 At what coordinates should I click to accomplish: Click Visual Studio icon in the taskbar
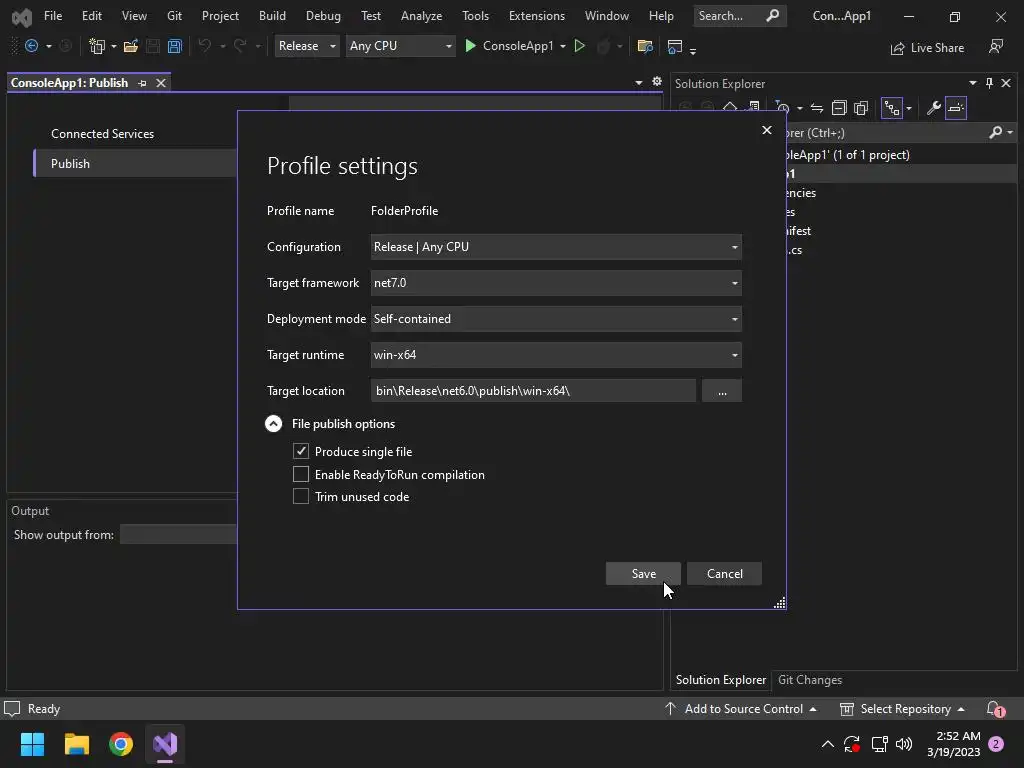click(165, 744)
